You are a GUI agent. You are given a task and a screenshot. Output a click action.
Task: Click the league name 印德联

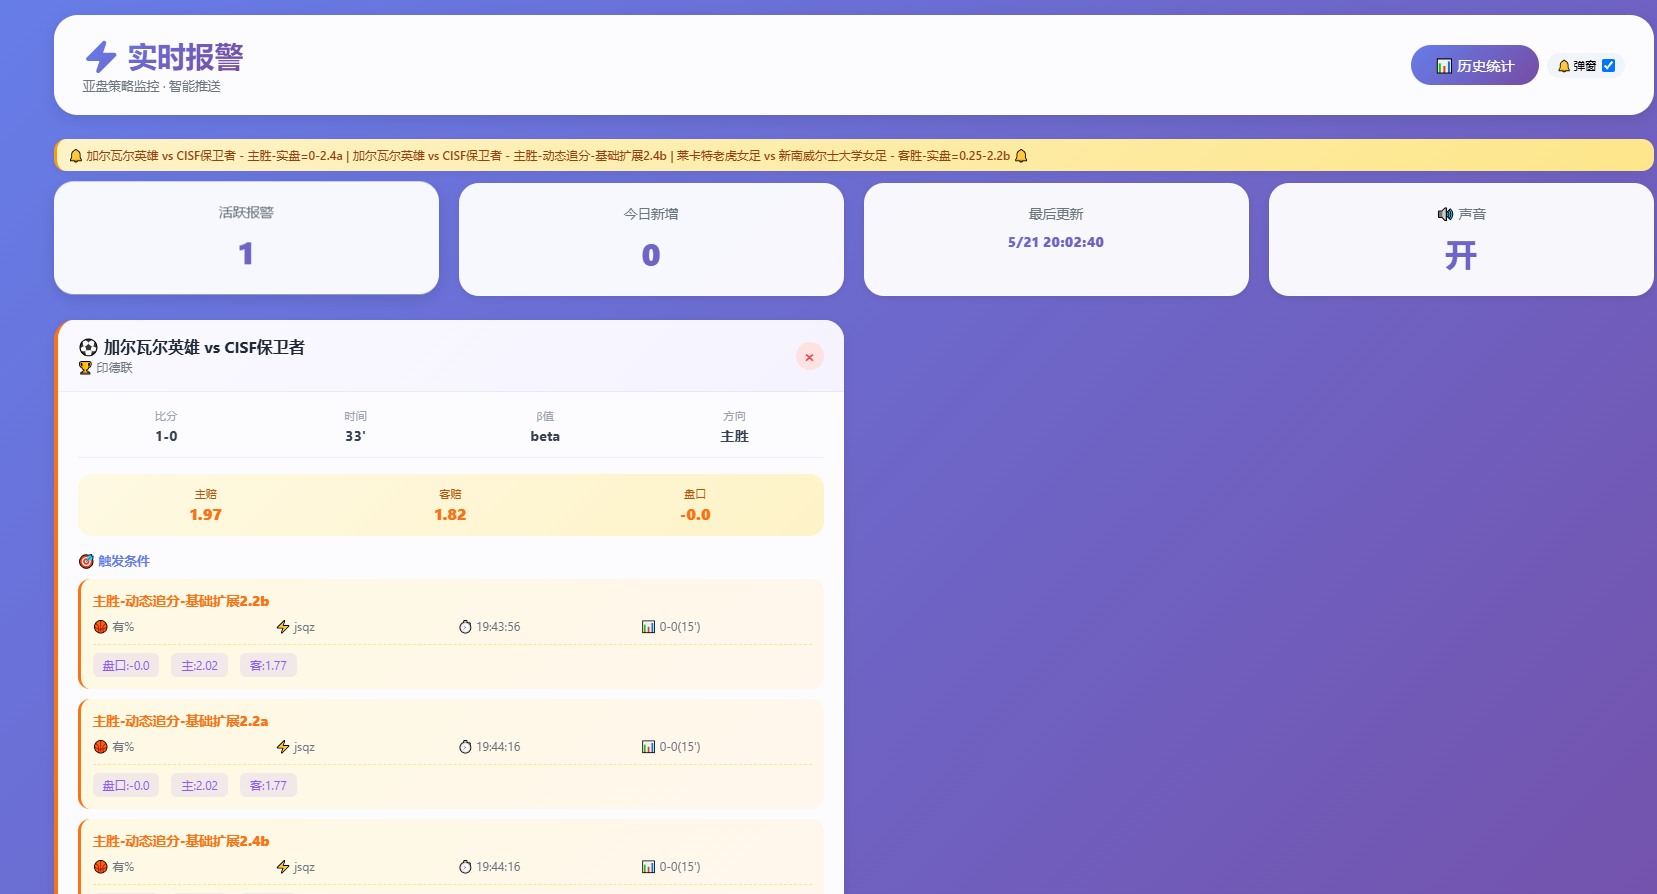click(x=114, y=368)
